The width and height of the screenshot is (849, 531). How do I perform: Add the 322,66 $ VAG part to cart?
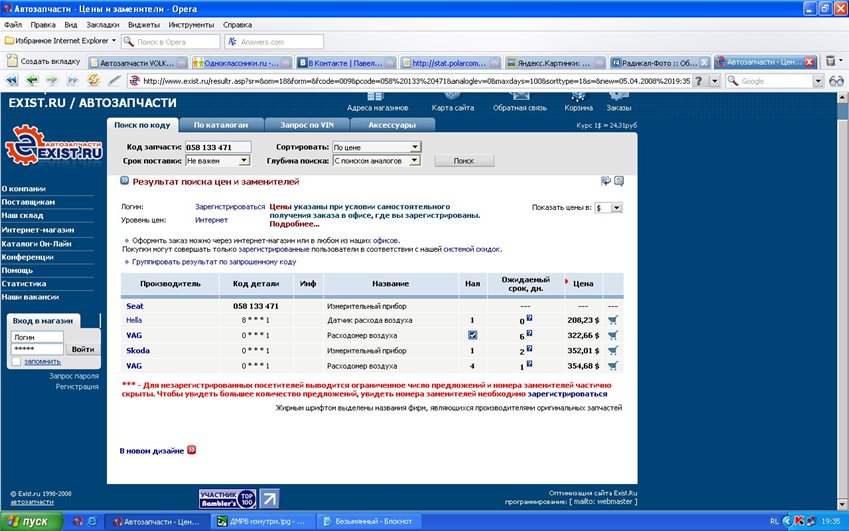tap(612, 335)
